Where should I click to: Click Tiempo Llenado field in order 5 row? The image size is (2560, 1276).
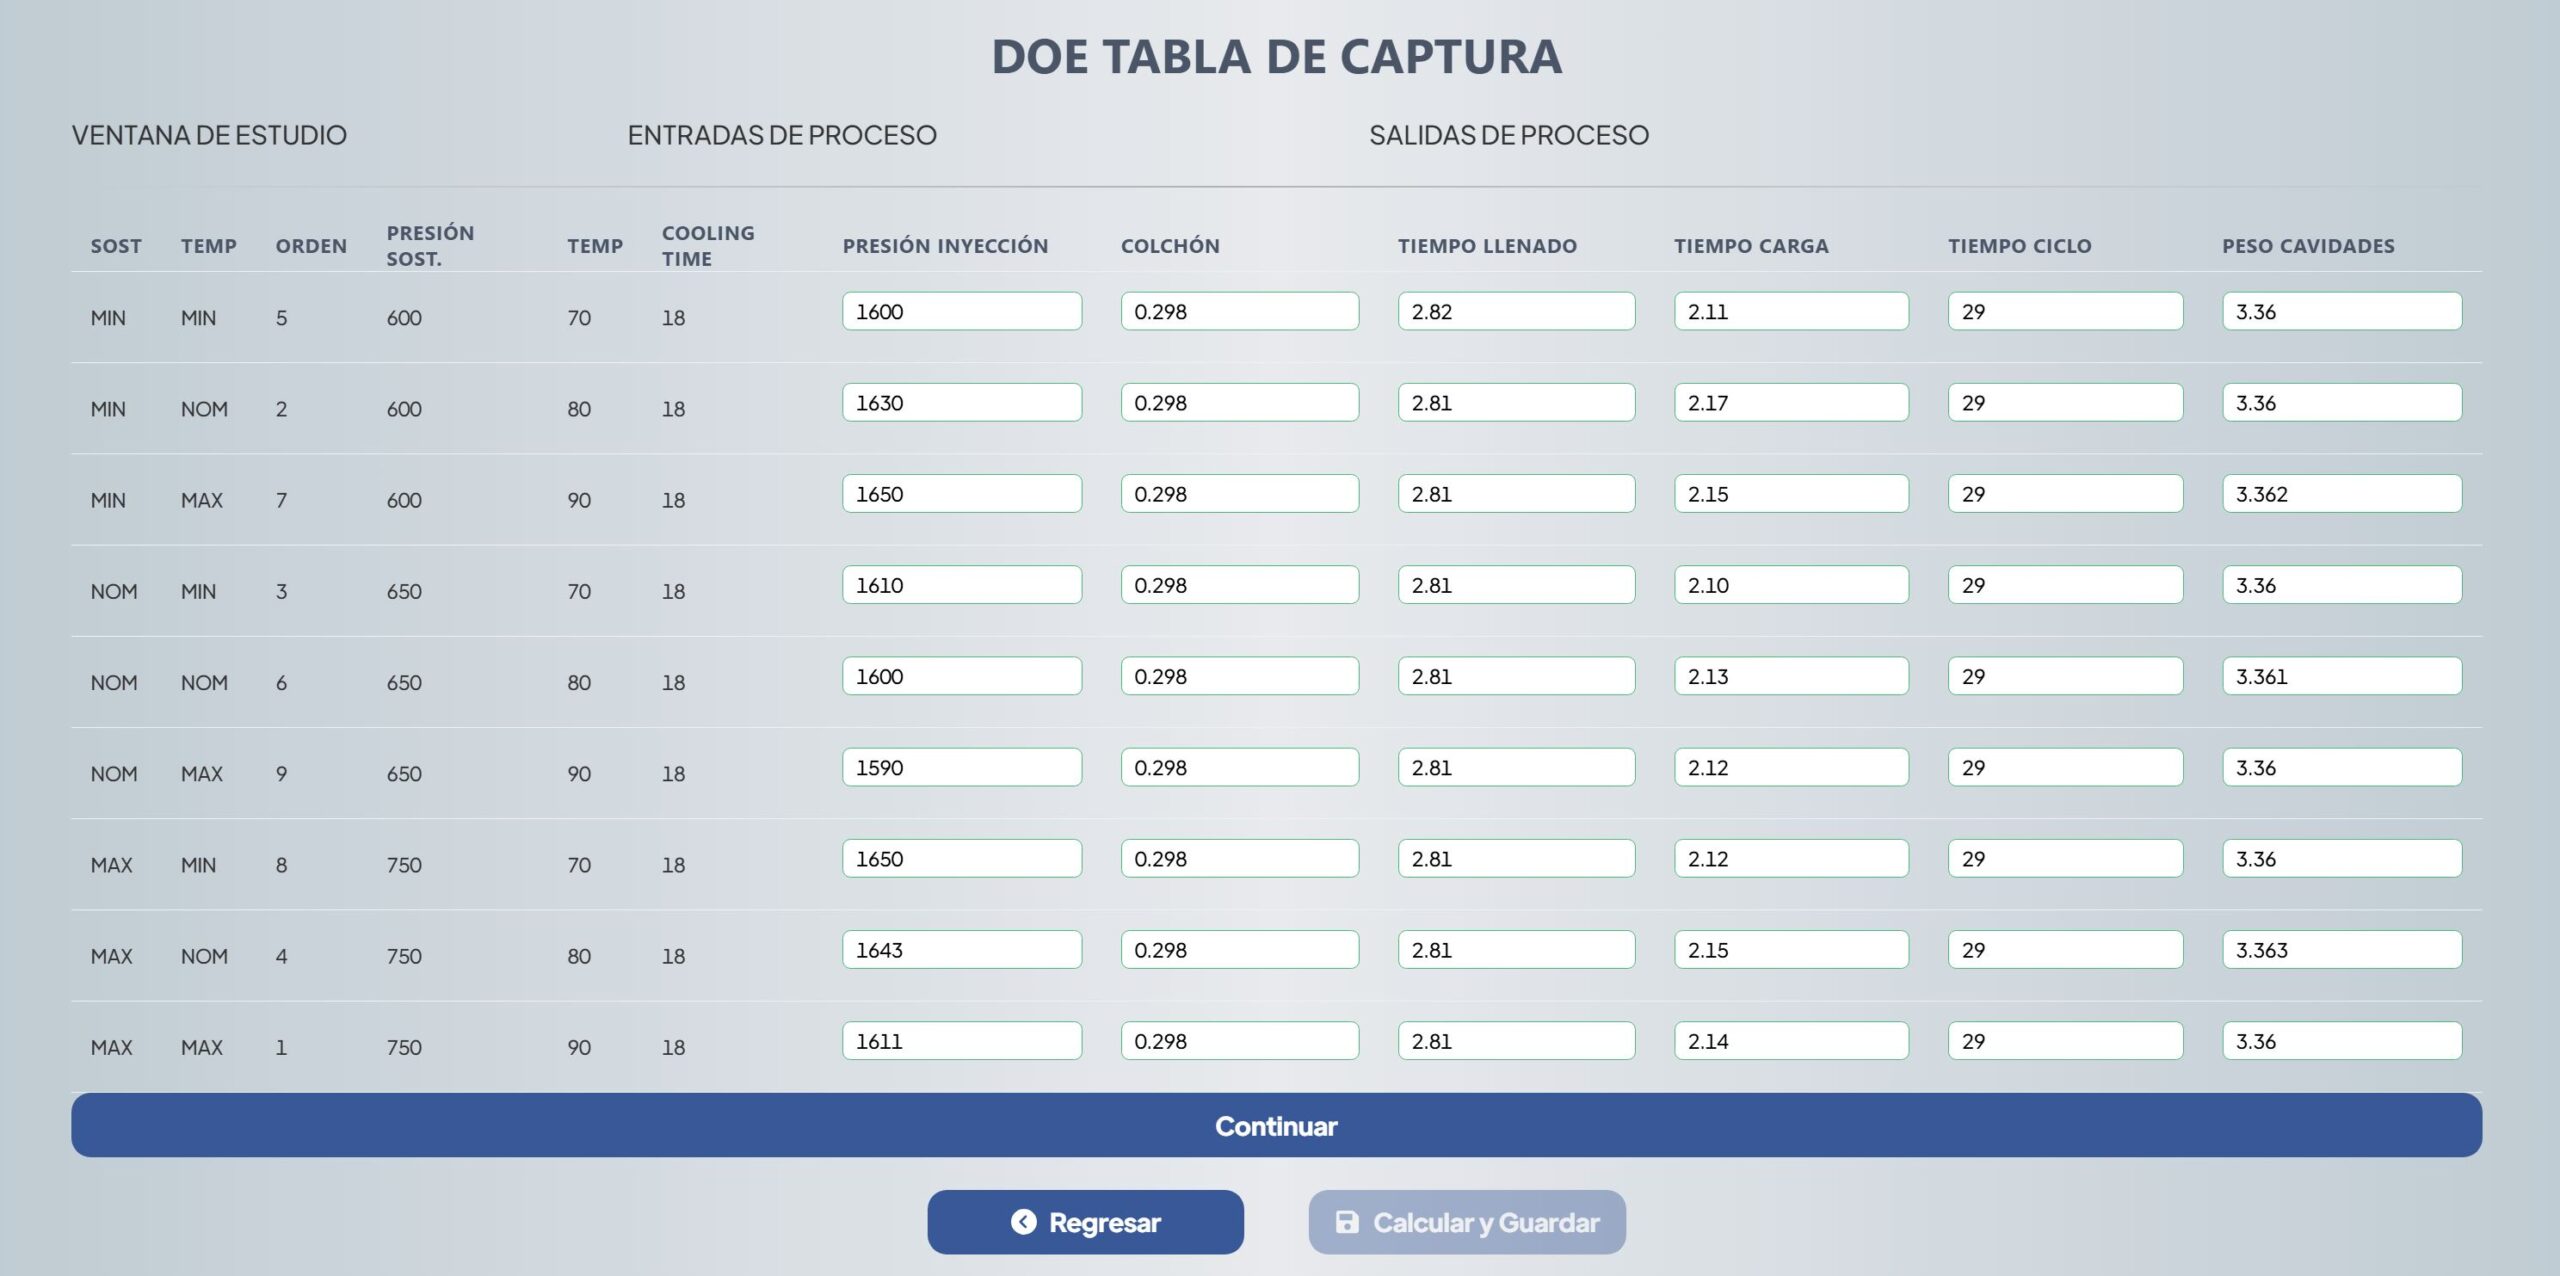[x=1515, y=312]
